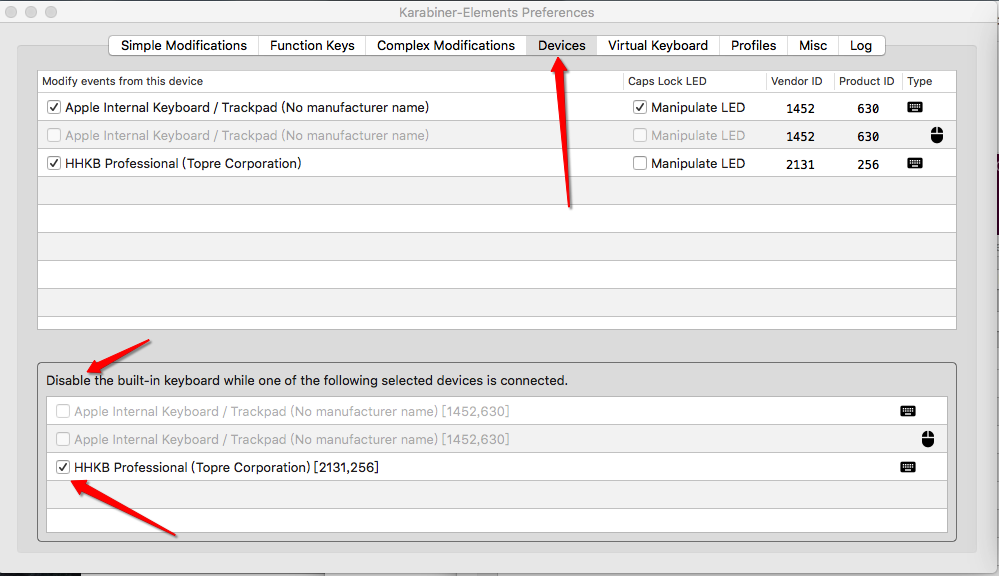Select 'HHKB Professional (Topre Corporation)' name in upper table
This screenshot has width=999, height=576.
183,163
